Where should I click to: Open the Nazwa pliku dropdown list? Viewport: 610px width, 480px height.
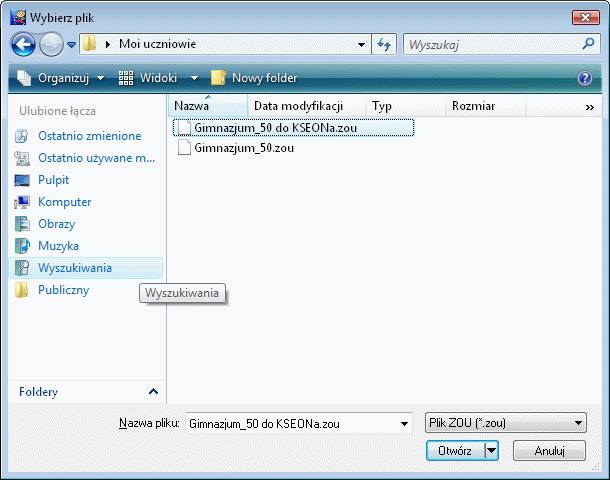[x=405, y=424]
